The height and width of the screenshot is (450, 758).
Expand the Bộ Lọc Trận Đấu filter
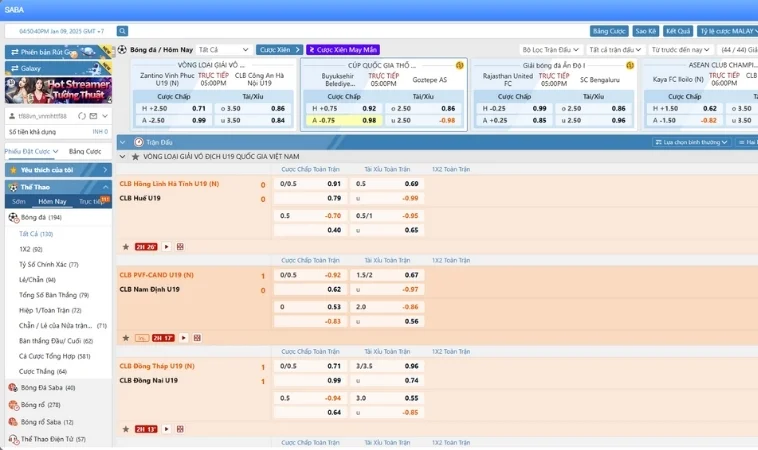pos(550,49)
